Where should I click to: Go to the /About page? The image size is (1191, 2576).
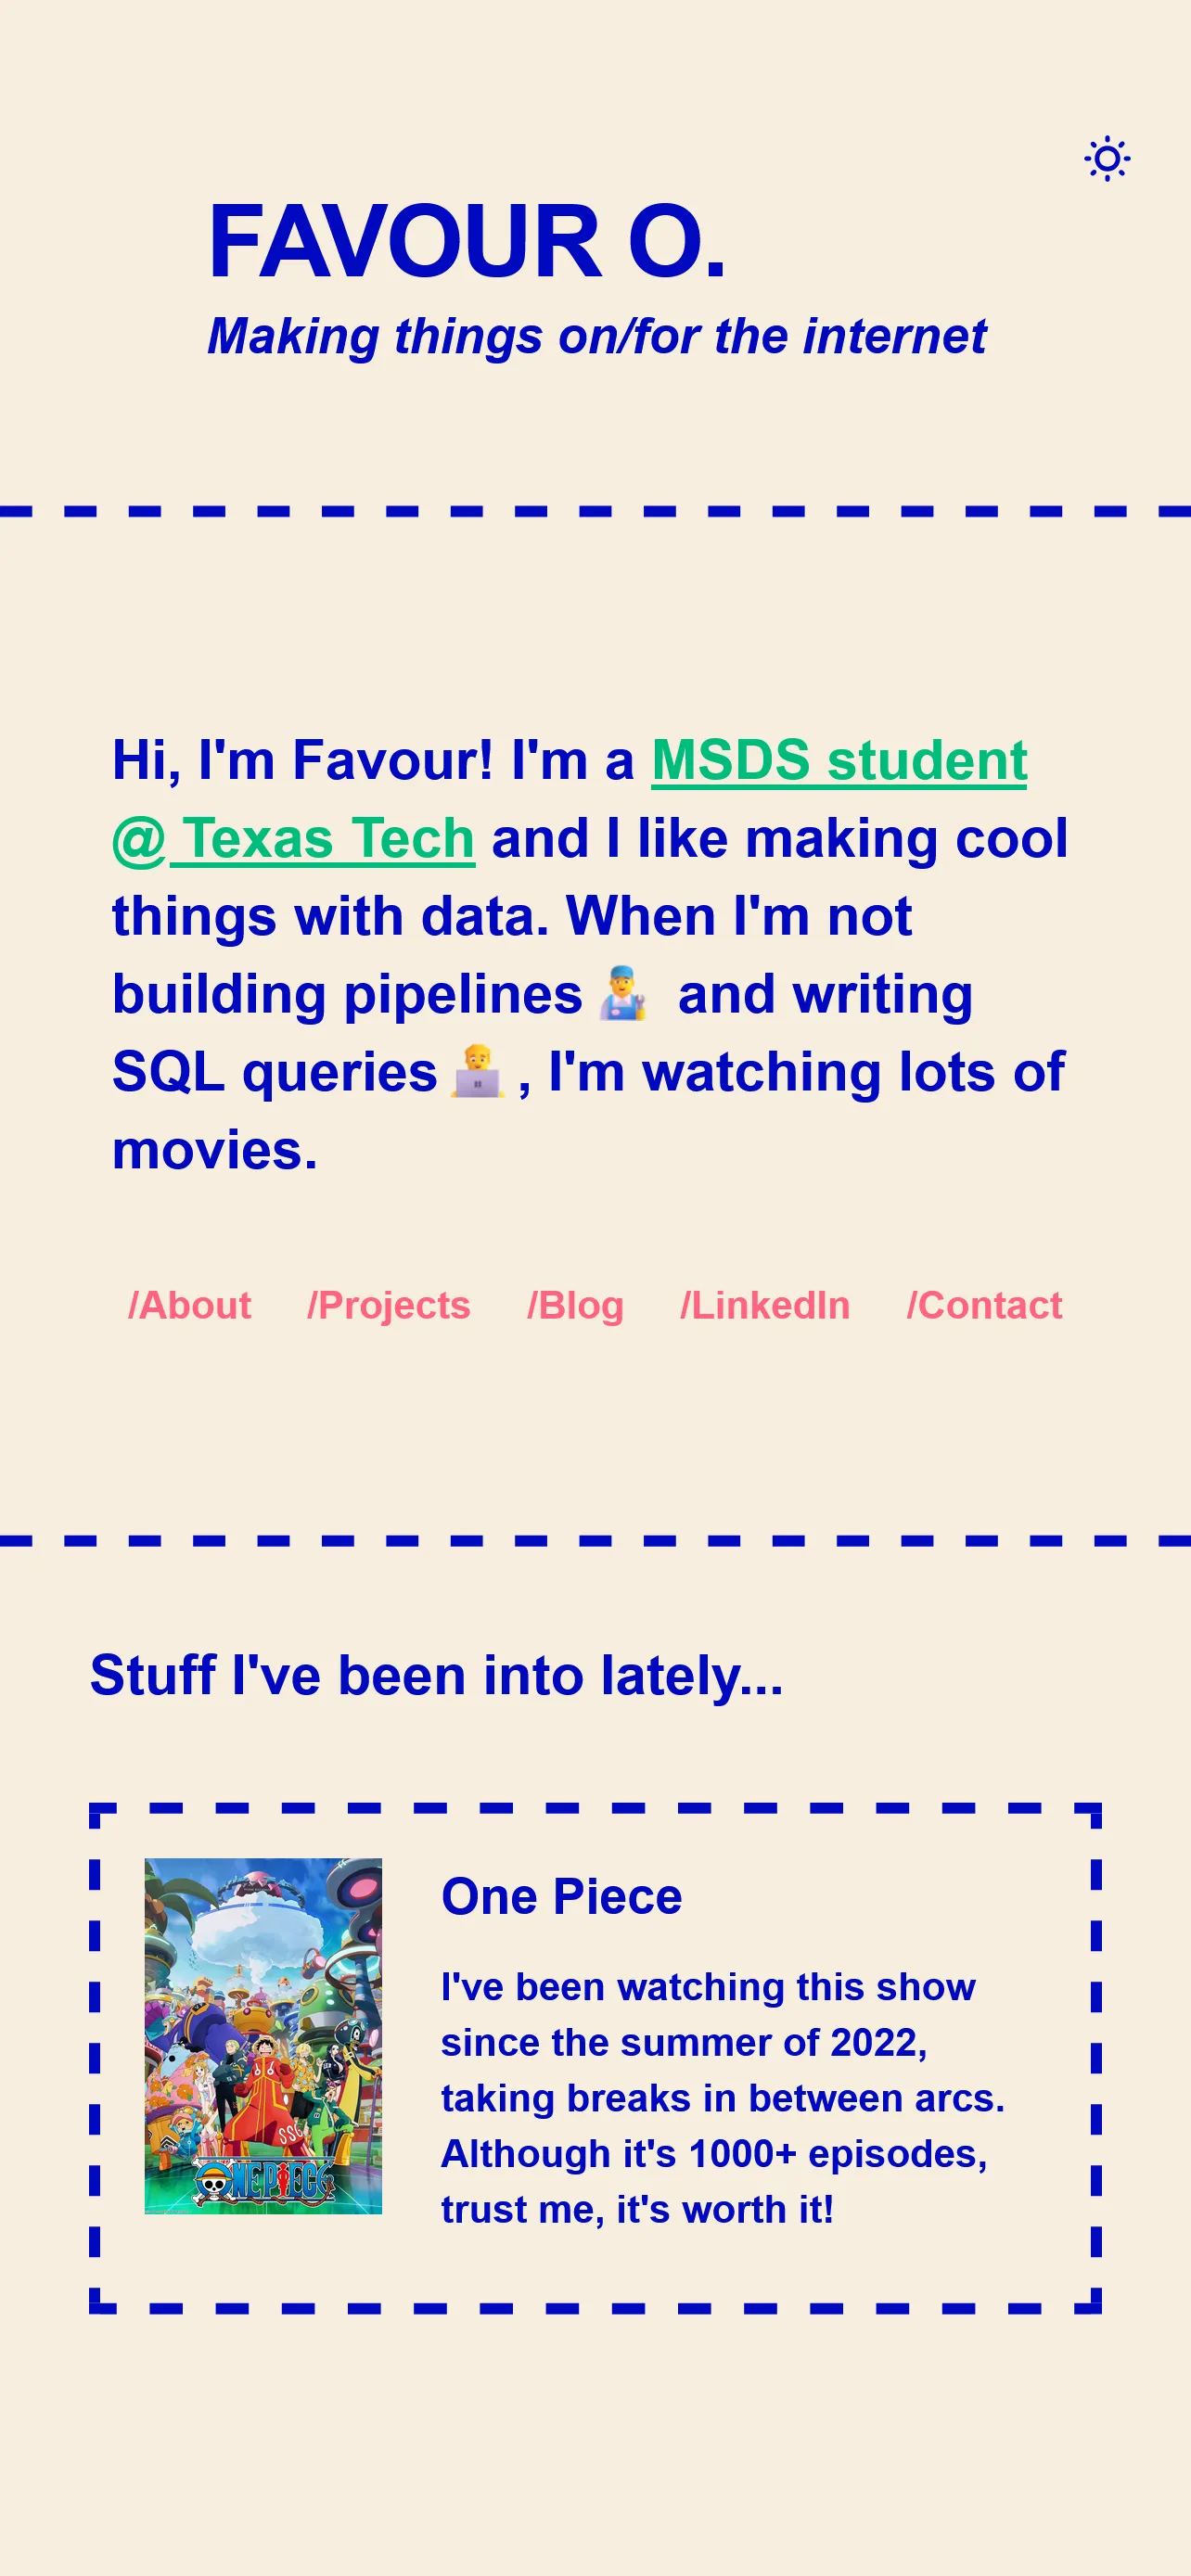click(189, 1305)
